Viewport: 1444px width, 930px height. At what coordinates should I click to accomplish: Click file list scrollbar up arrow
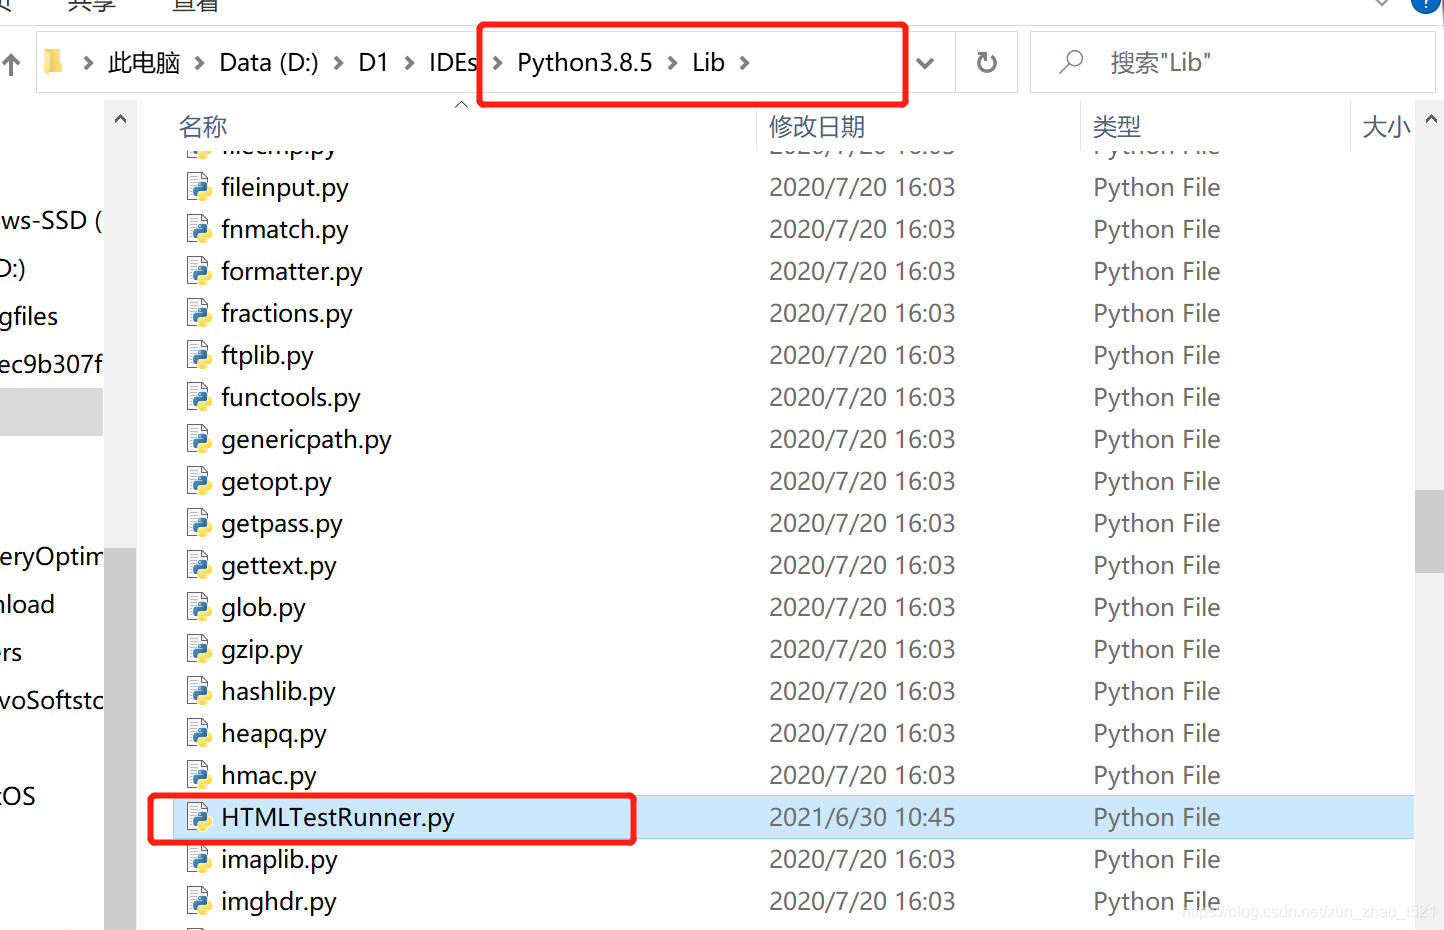(1431, 119)
